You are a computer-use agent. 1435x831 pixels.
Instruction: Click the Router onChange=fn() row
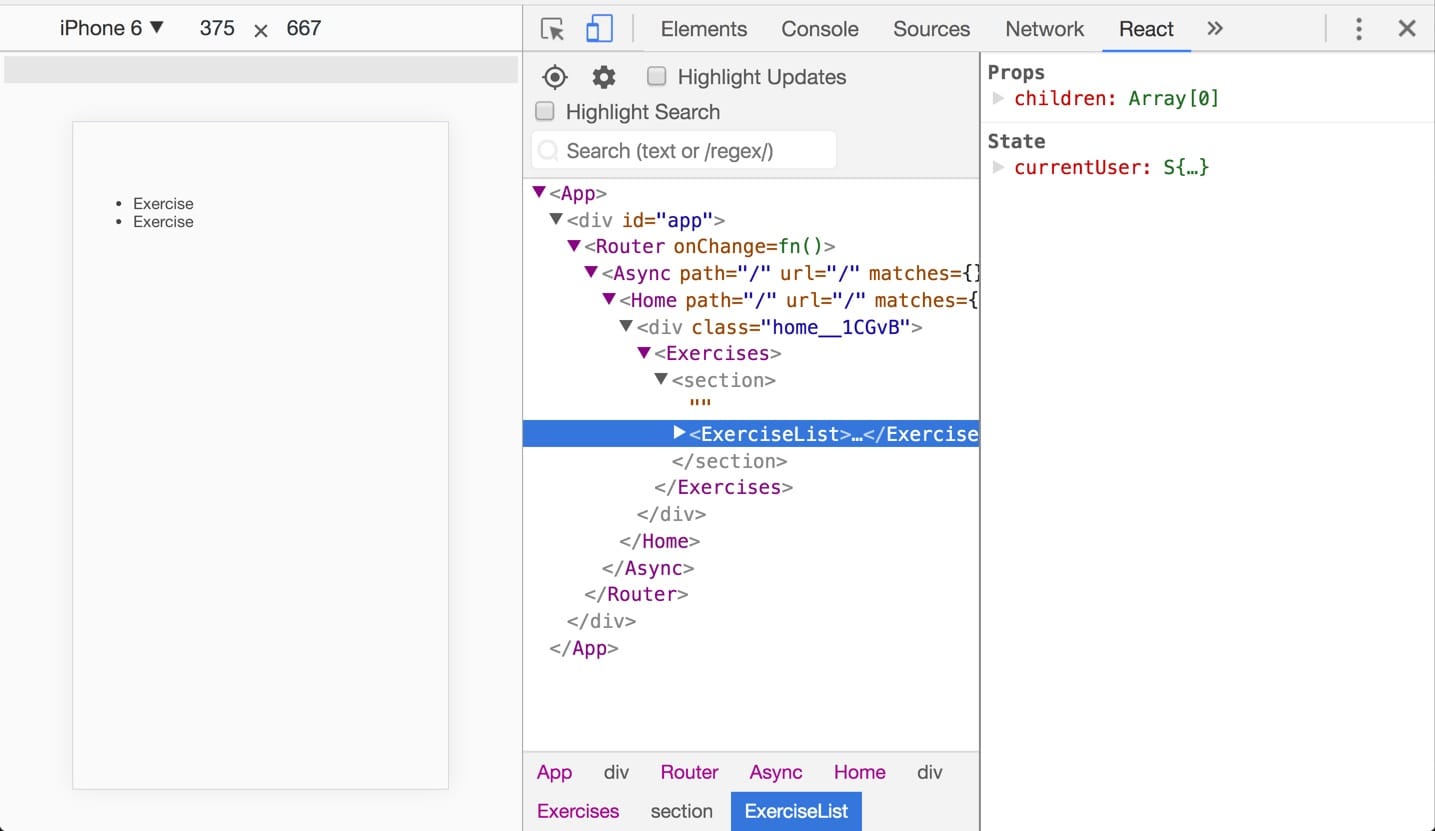[710, 246]
